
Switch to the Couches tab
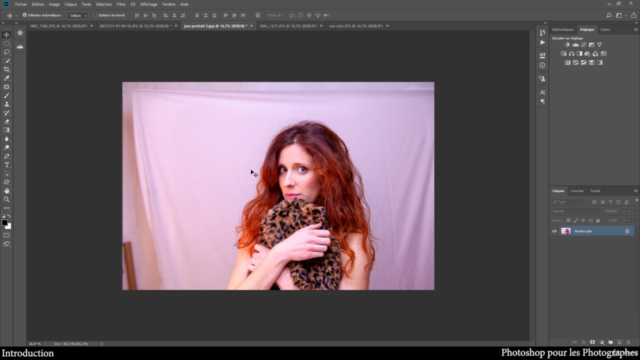click(577, 191)
